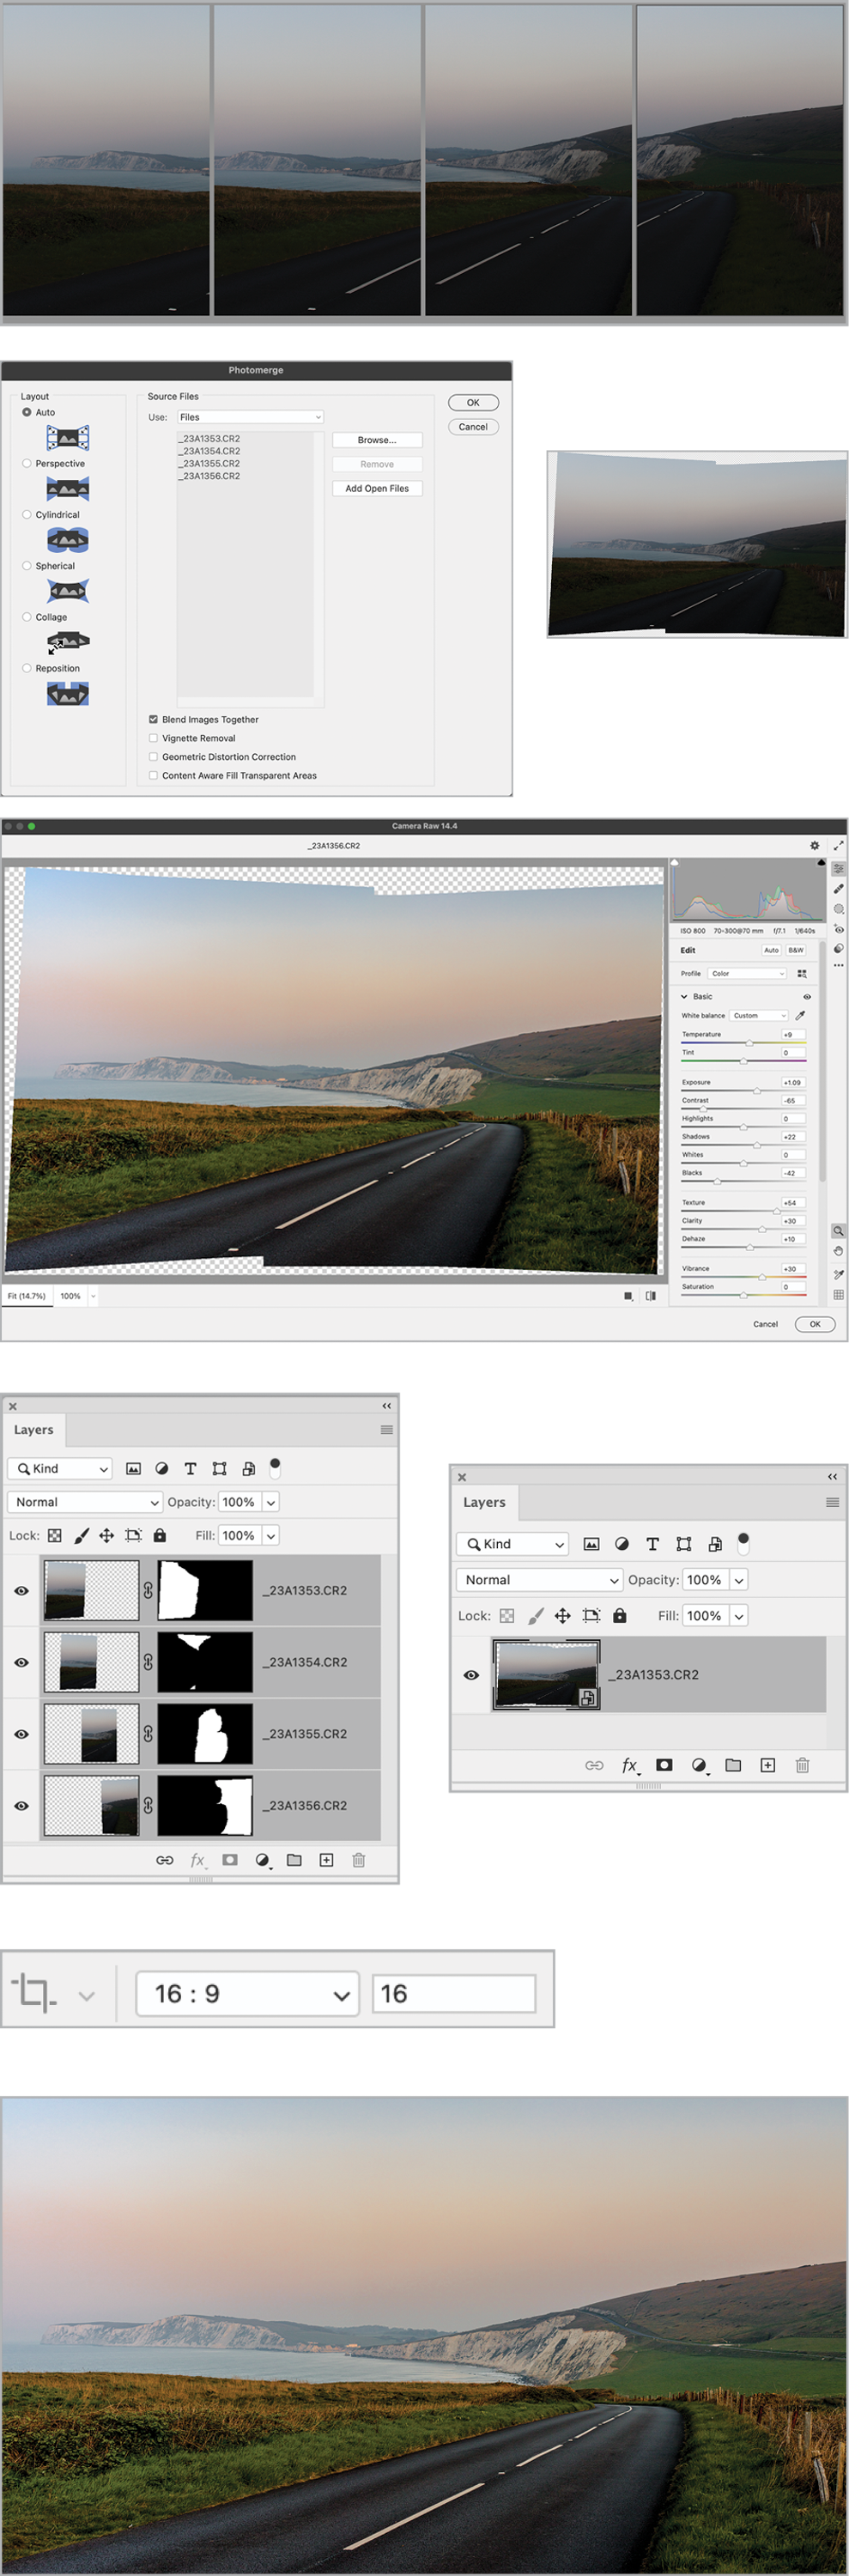Viewport: 849px width, 2576px height.
Task: Browse profiles with the grid icon beside Profile
Action: click(x=801, y=973)
